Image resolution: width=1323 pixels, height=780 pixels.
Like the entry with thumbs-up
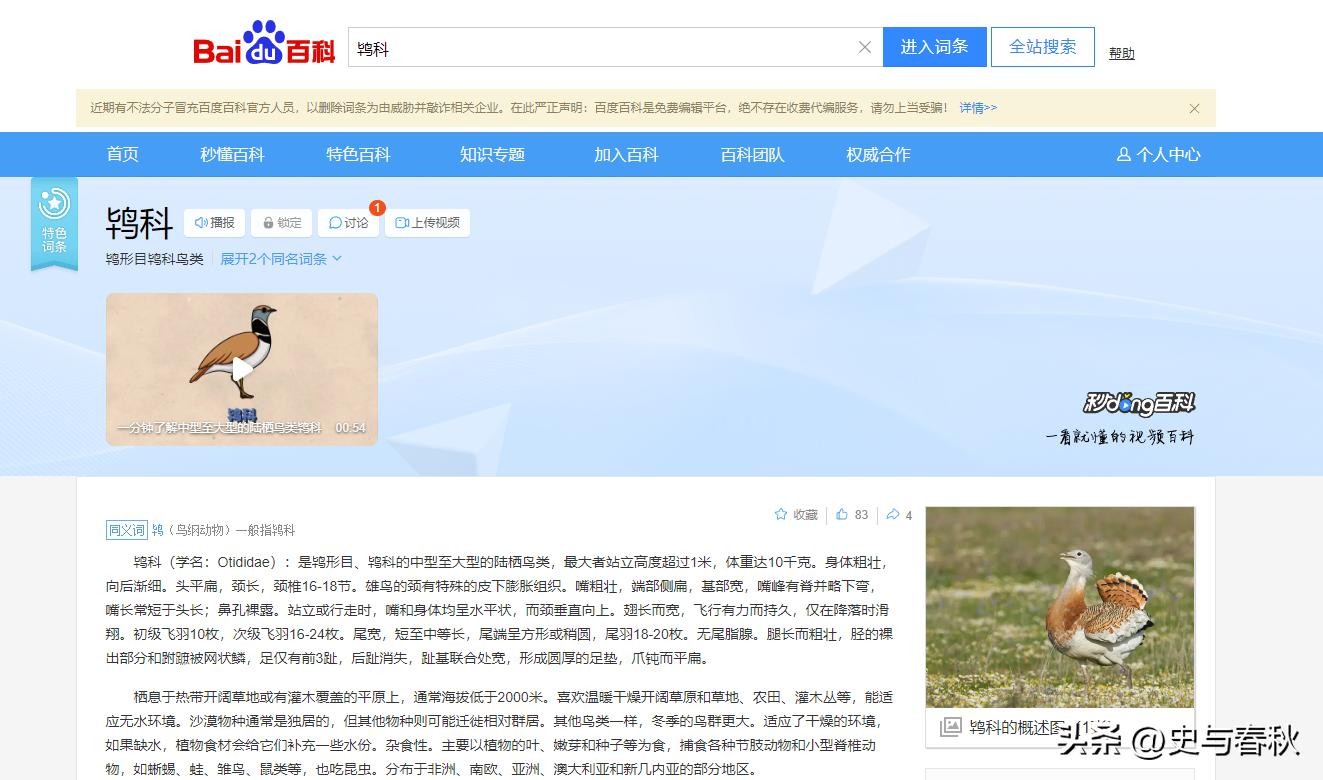(852, 515)
